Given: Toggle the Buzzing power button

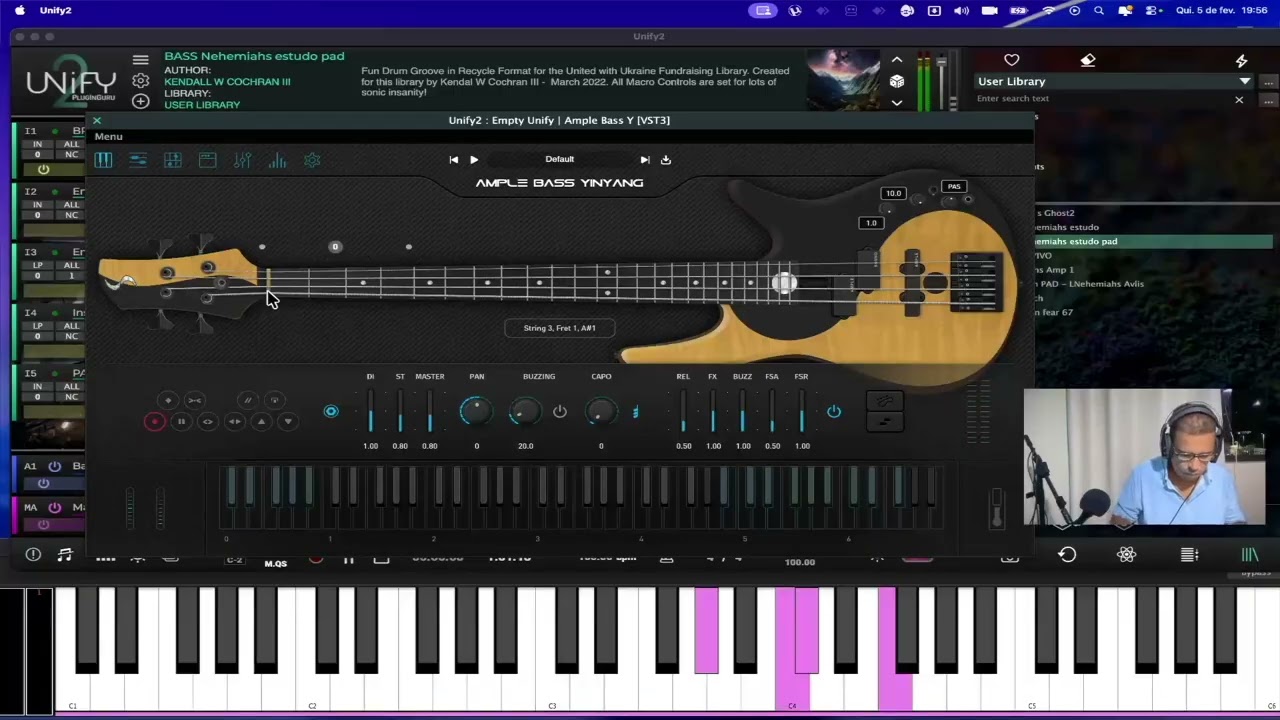Looking at the screenshot, I should pos(560,411).
